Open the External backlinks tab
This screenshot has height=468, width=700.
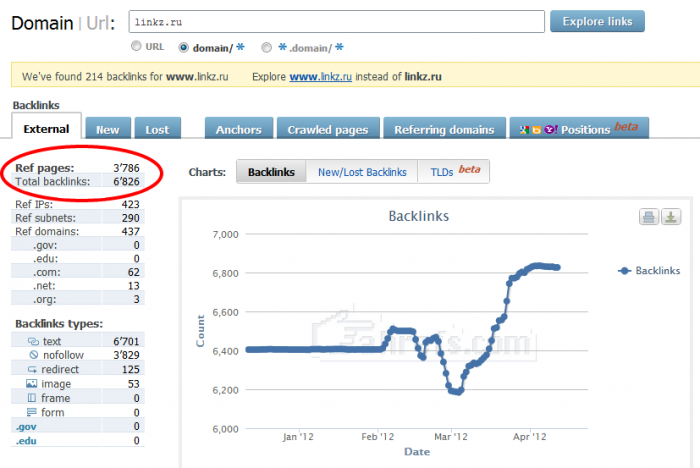click(46, 126)
